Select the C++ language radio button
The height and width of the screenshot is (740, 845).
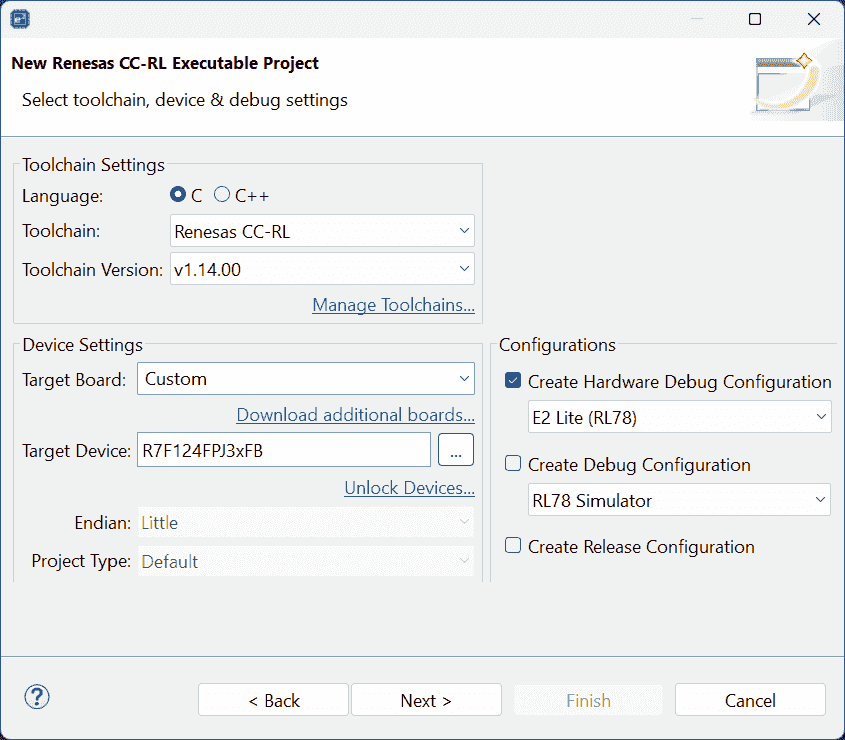[222, 195]
